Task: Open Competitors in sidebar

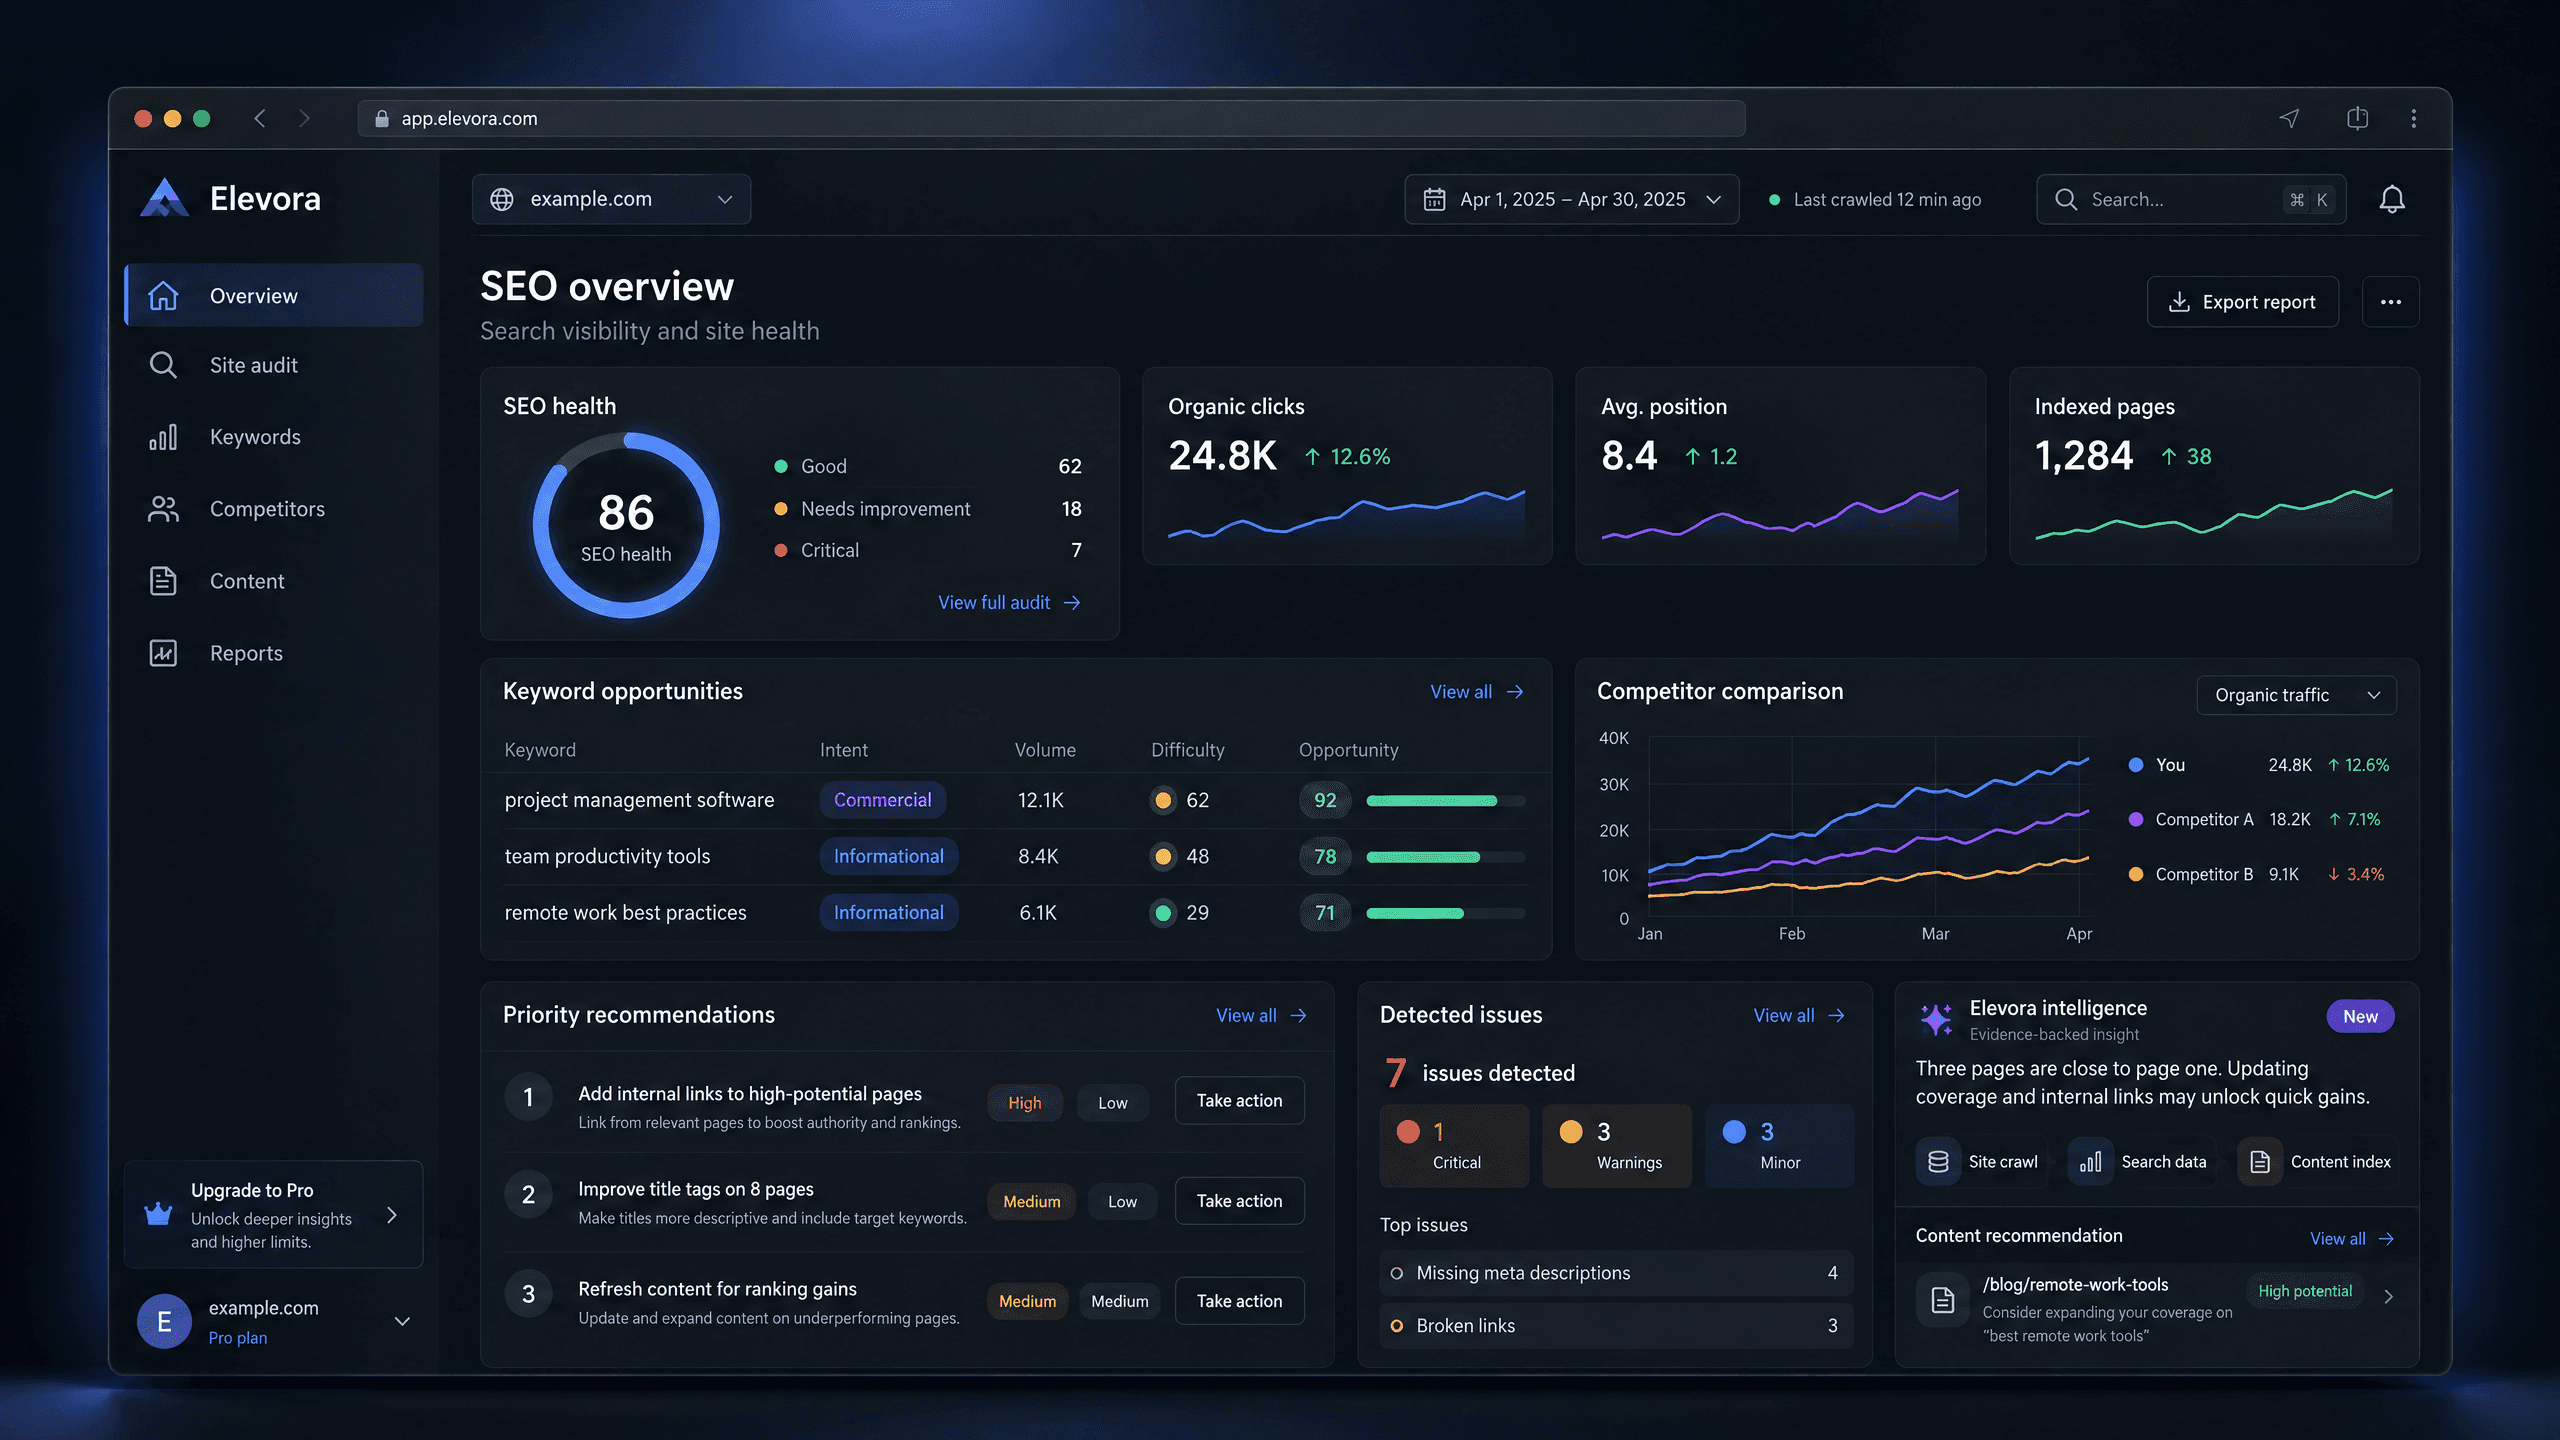Action: [x=274, y=509]
